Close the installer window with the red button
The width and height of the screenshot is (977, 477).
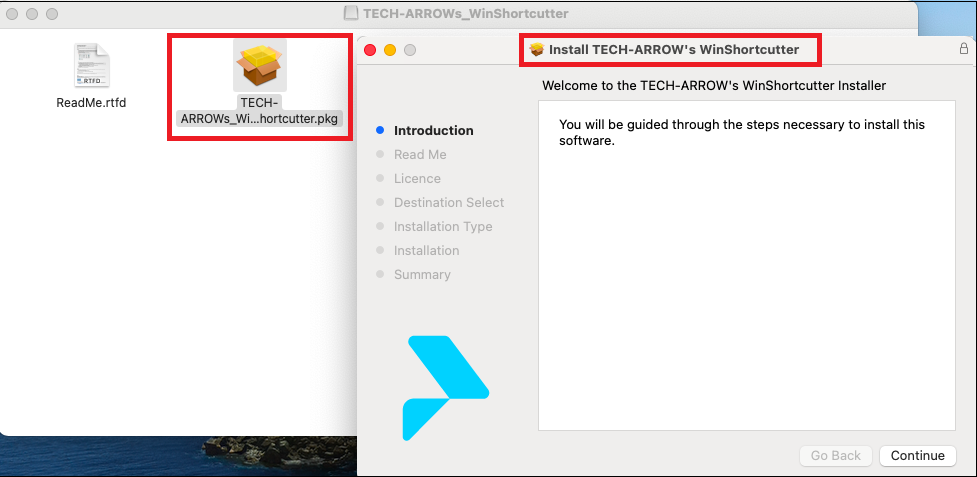point(370,50)
